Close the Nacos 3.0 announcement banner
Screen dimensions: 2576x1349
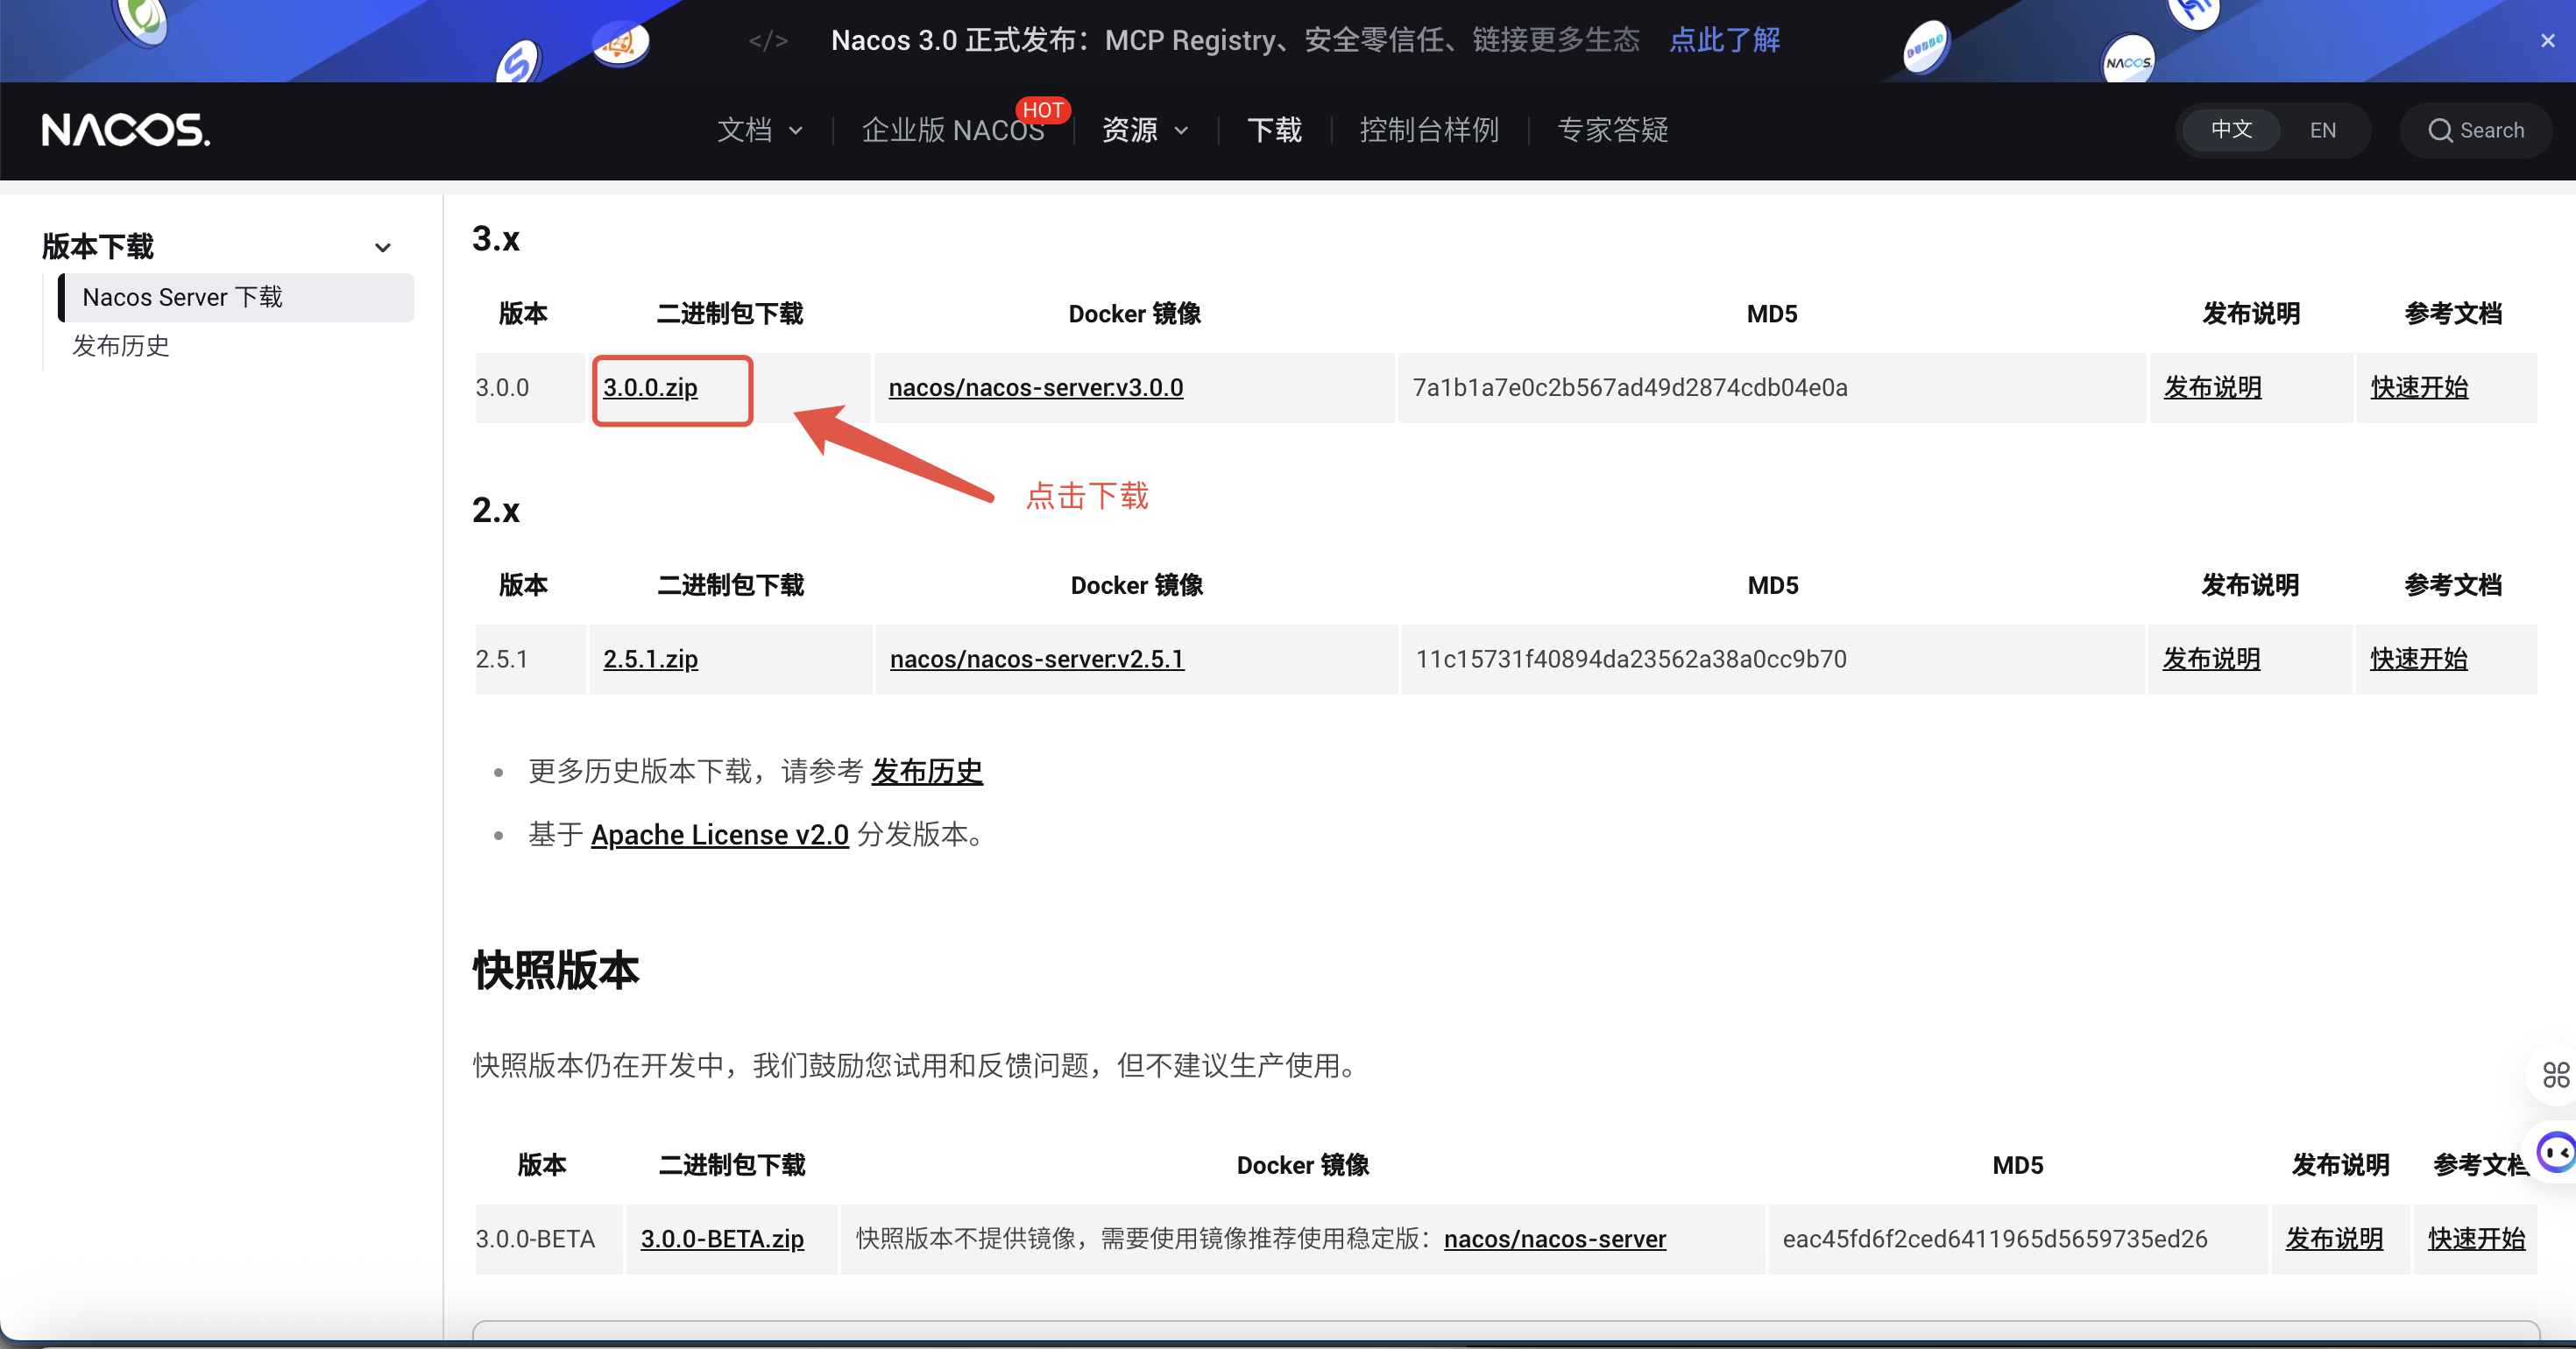pos(2547,41)
